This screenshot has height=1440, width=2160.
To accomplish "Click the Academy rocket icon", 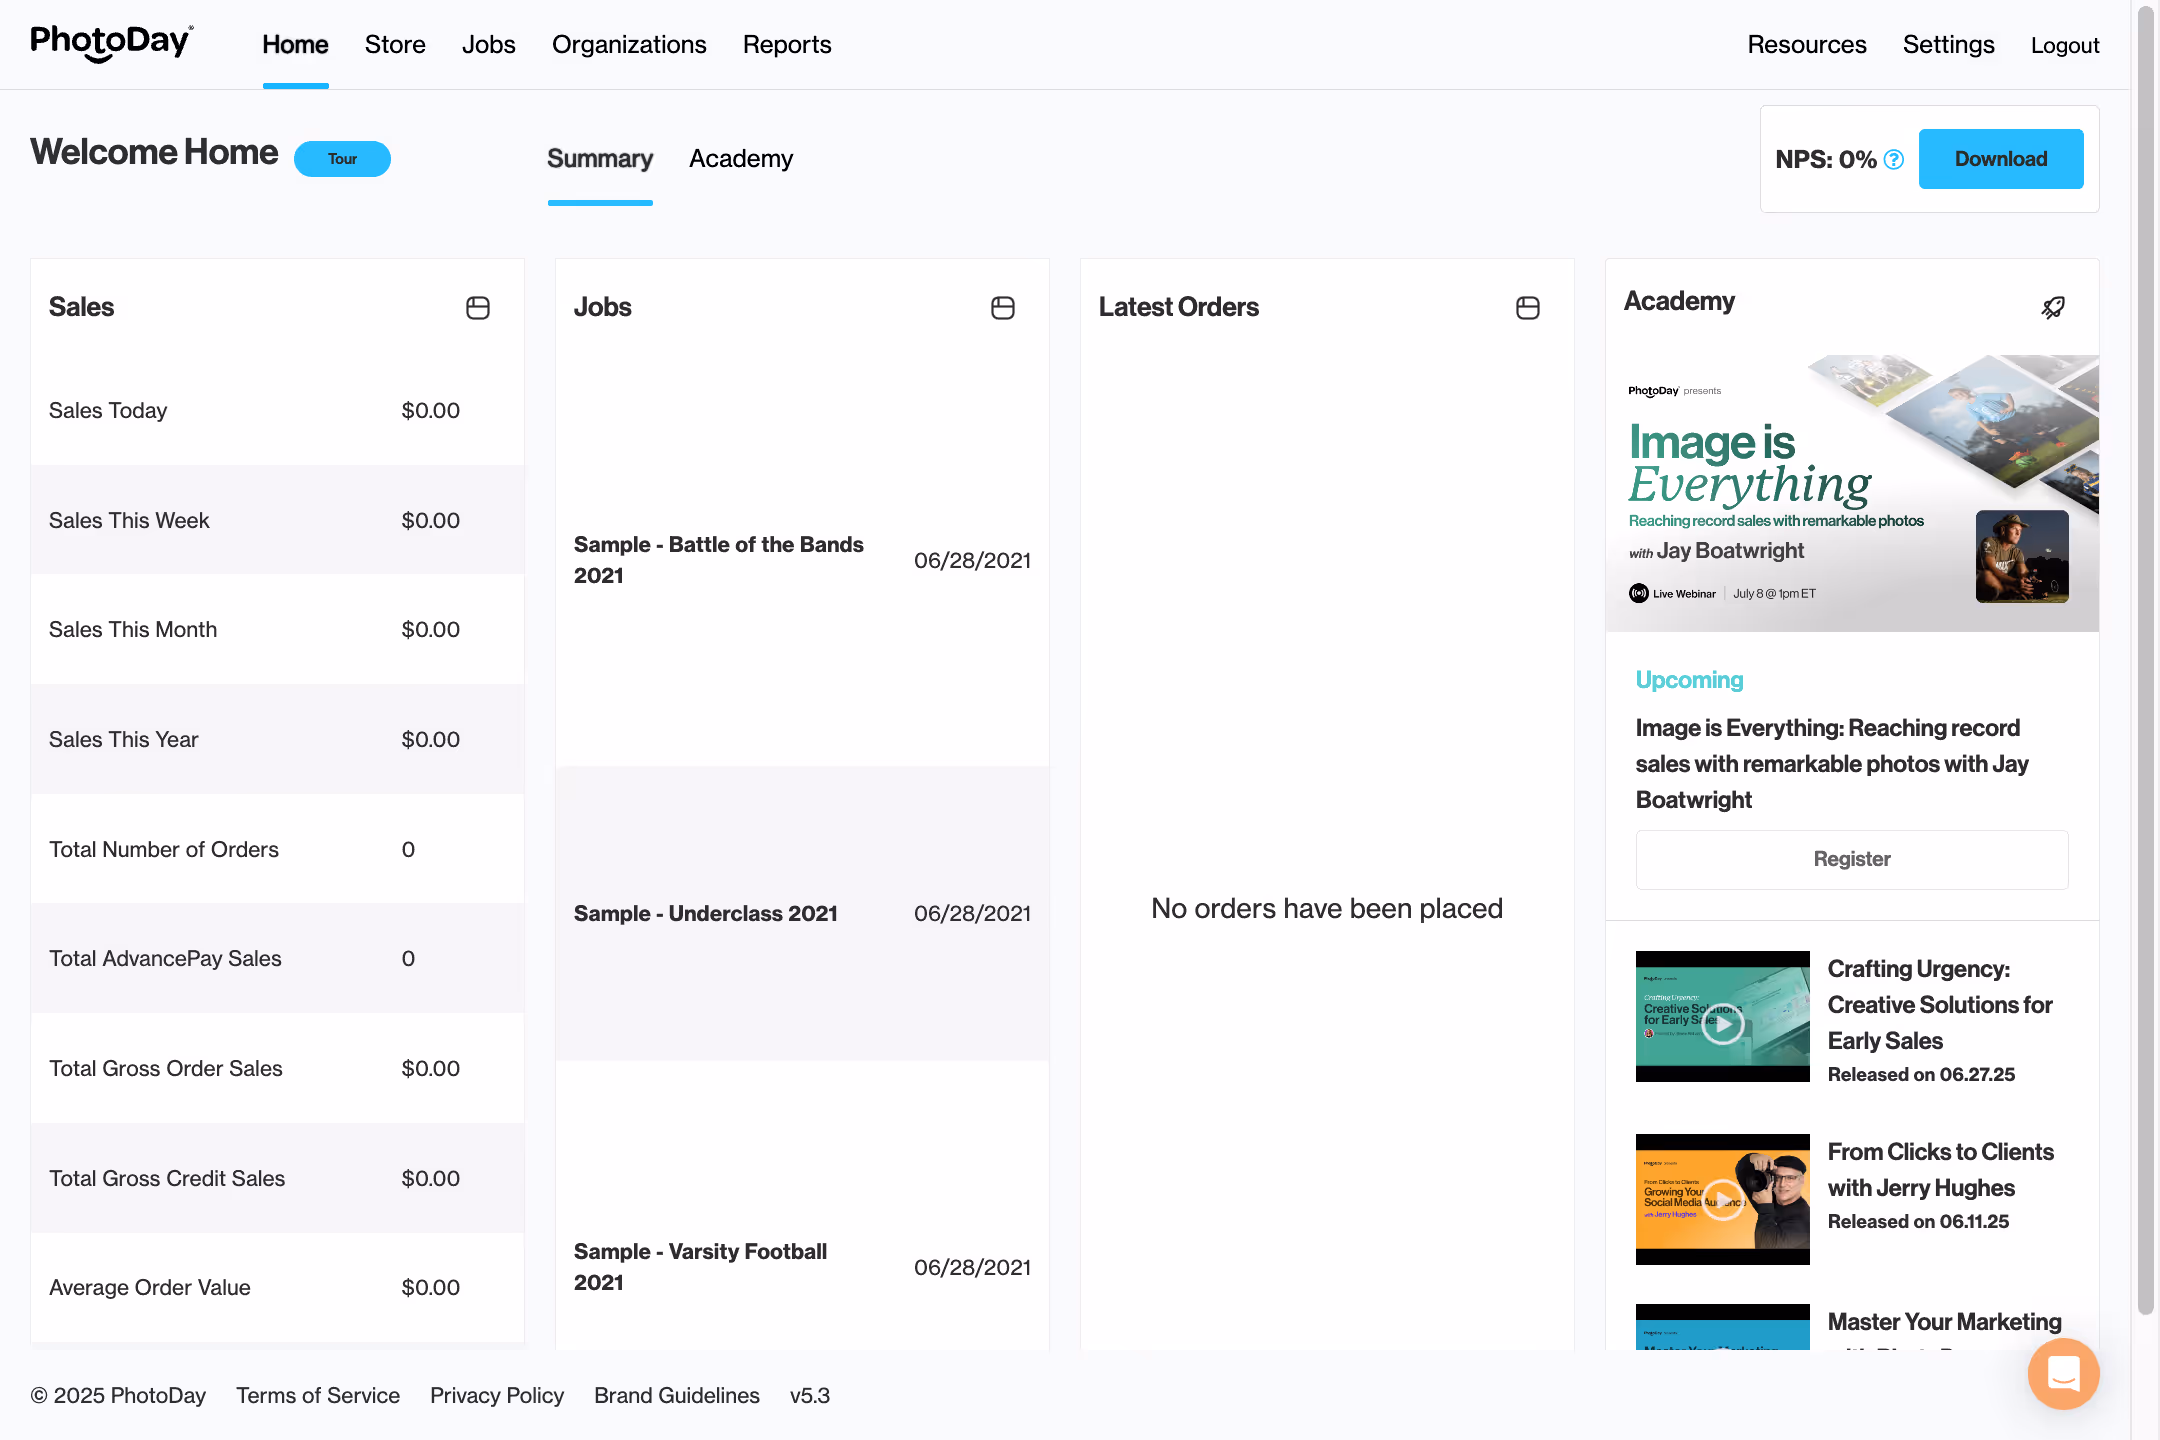I will tap(2053, 308).
